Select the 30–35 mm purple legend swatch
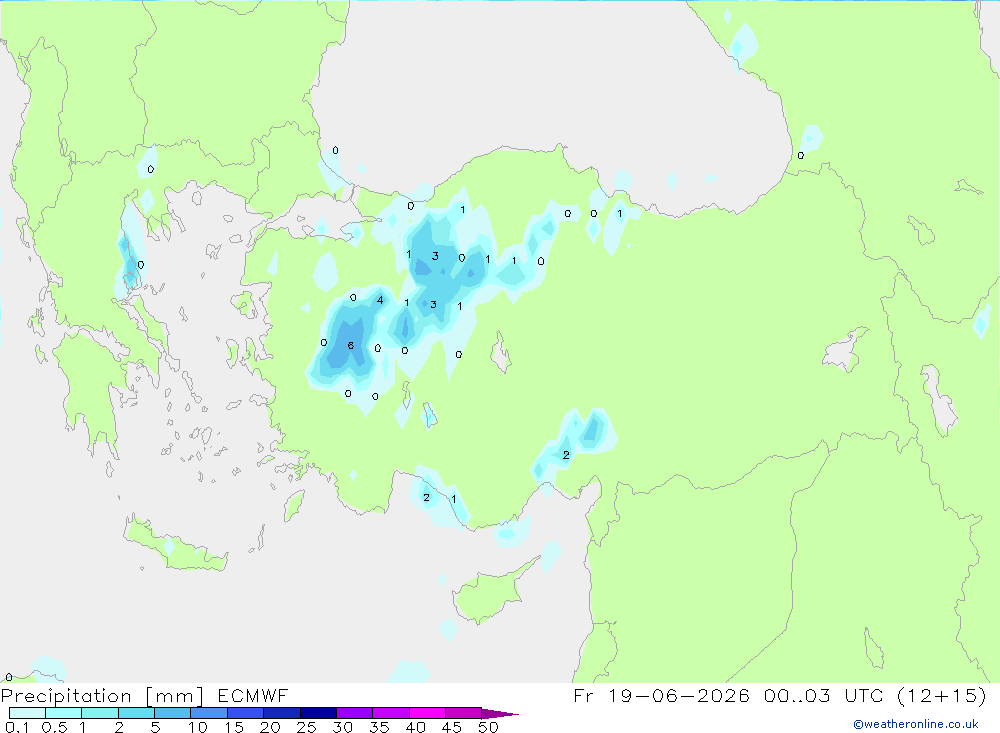Viewport: 1000px width, 733px height. [355, 713]
